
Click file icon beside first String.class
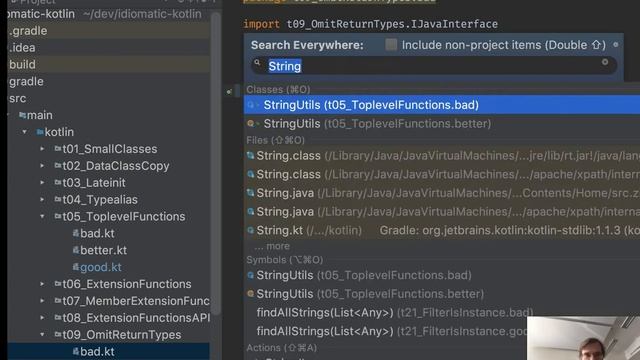point(251,156)
